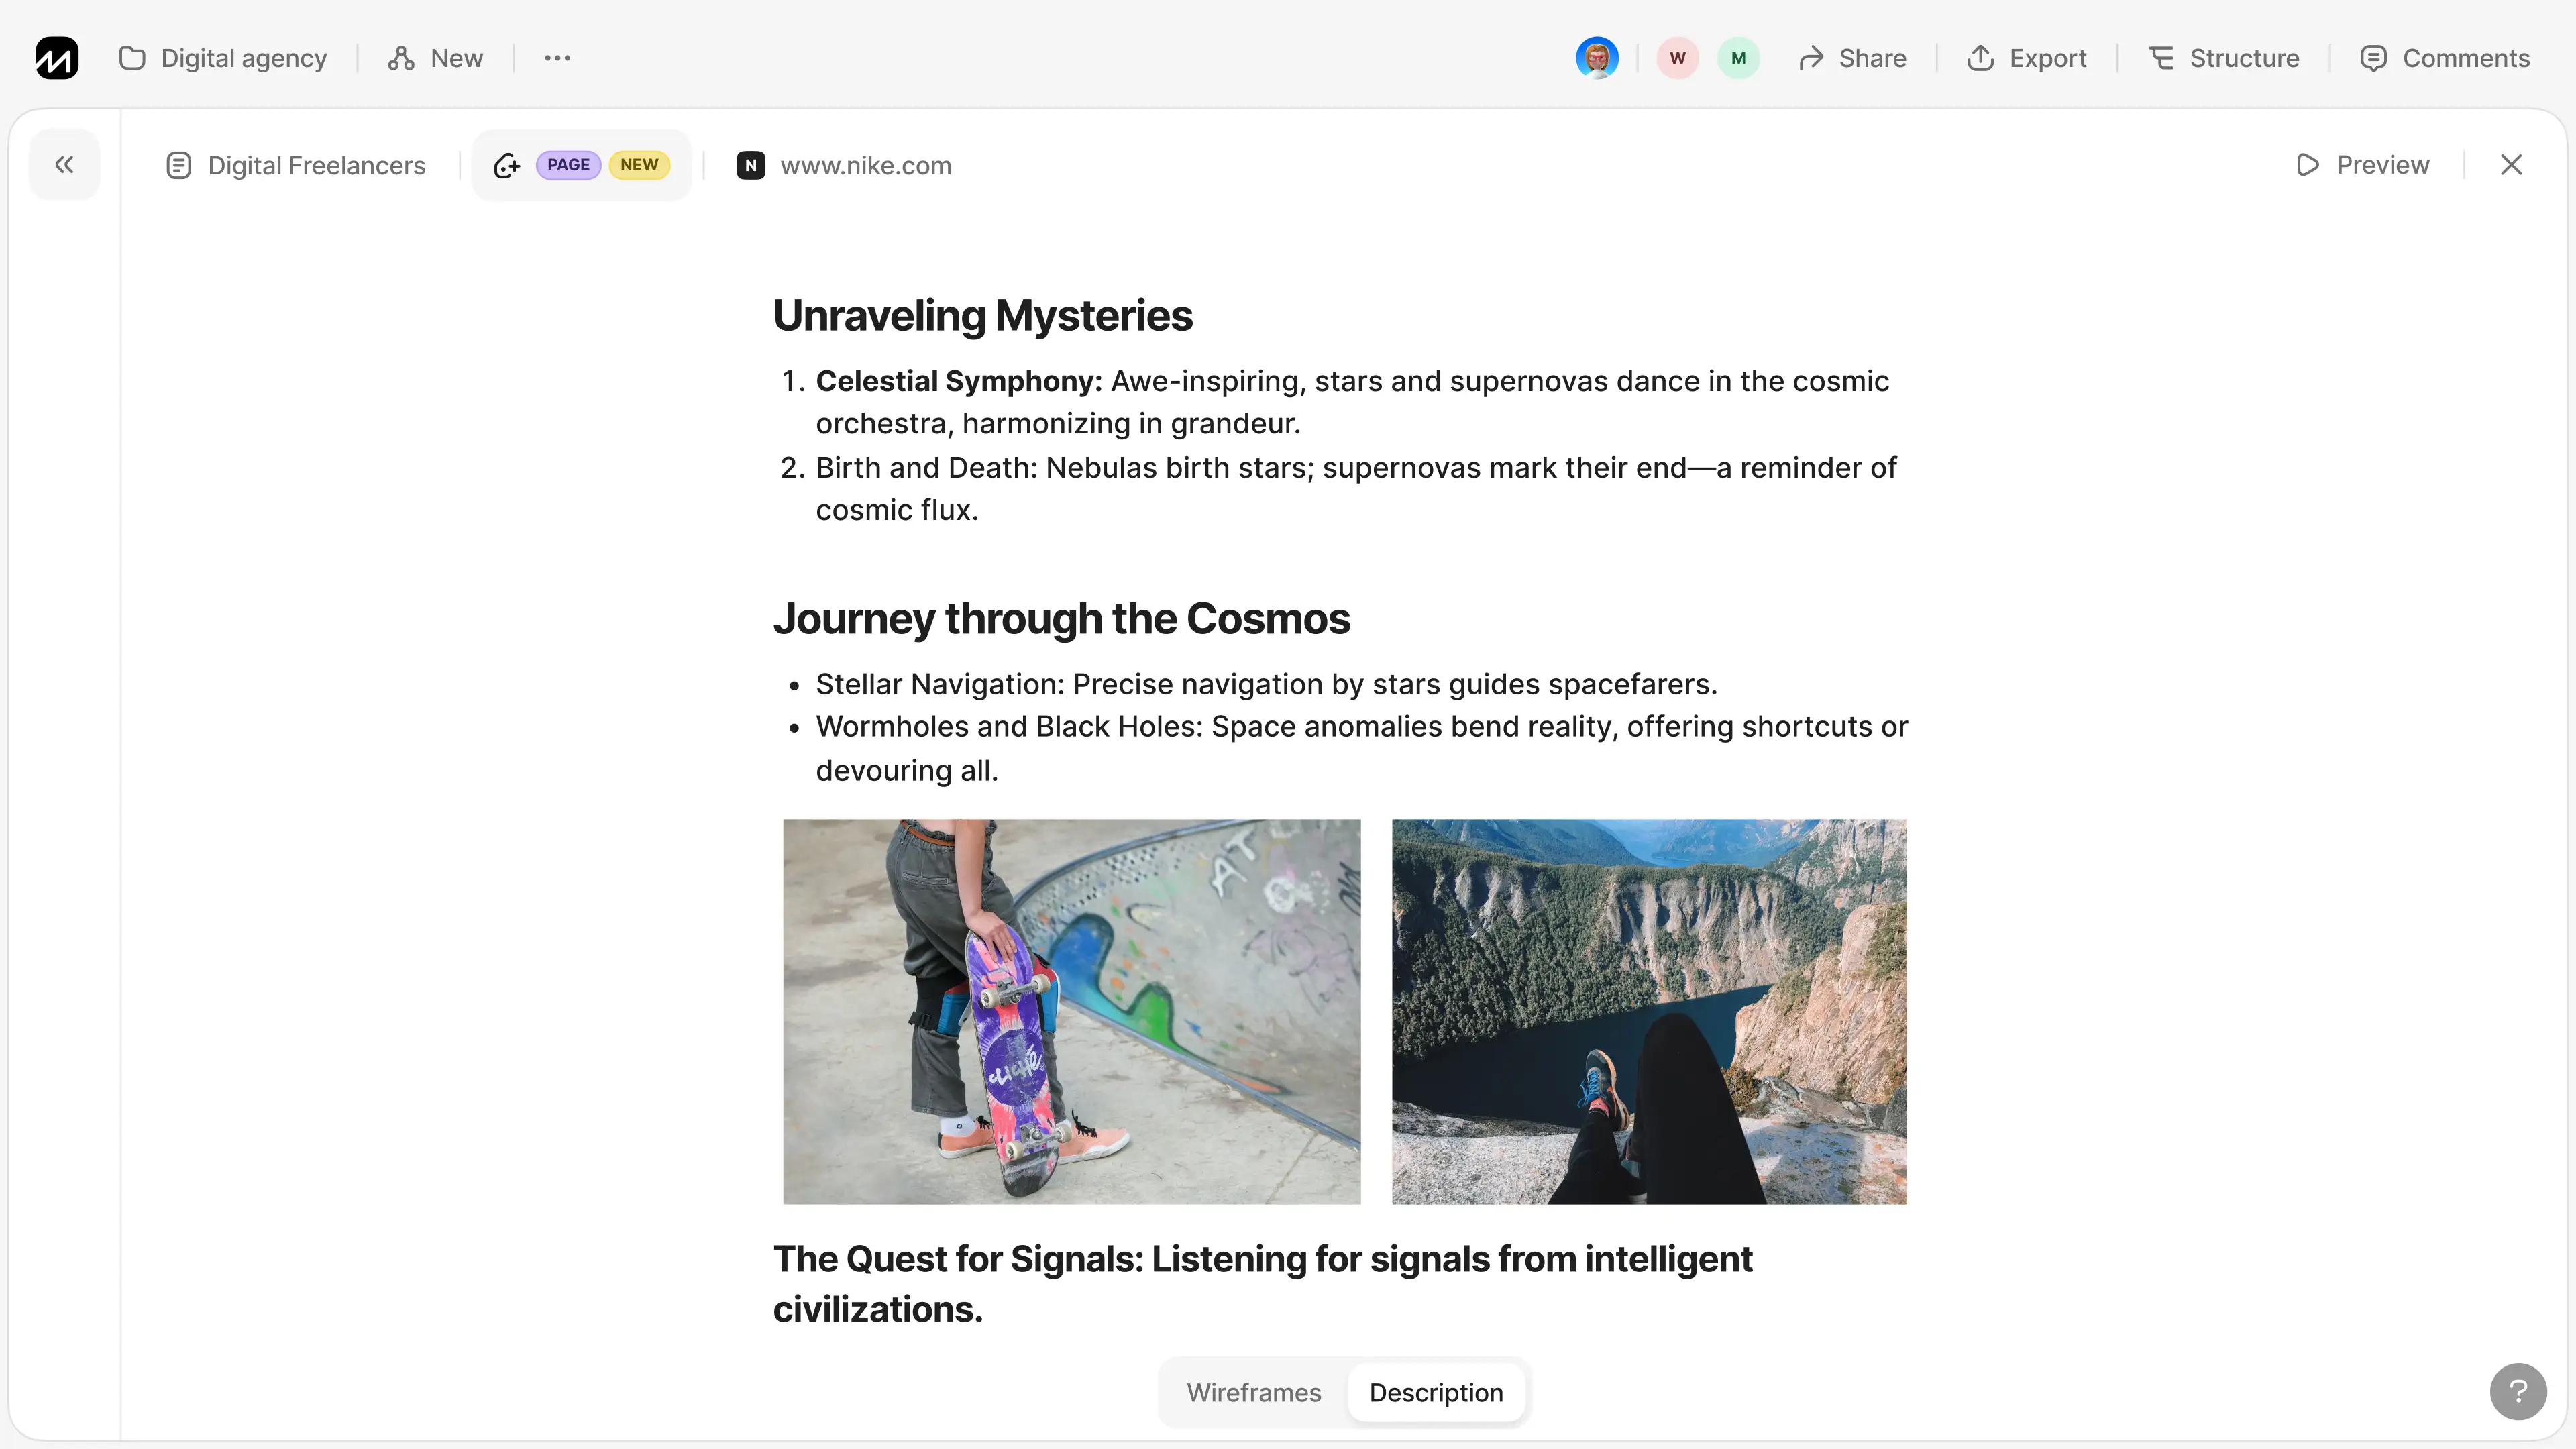The image size is (2576, 1449).
Task: Open the Export panel via upload icon
Action: (x=1981, y=57)
